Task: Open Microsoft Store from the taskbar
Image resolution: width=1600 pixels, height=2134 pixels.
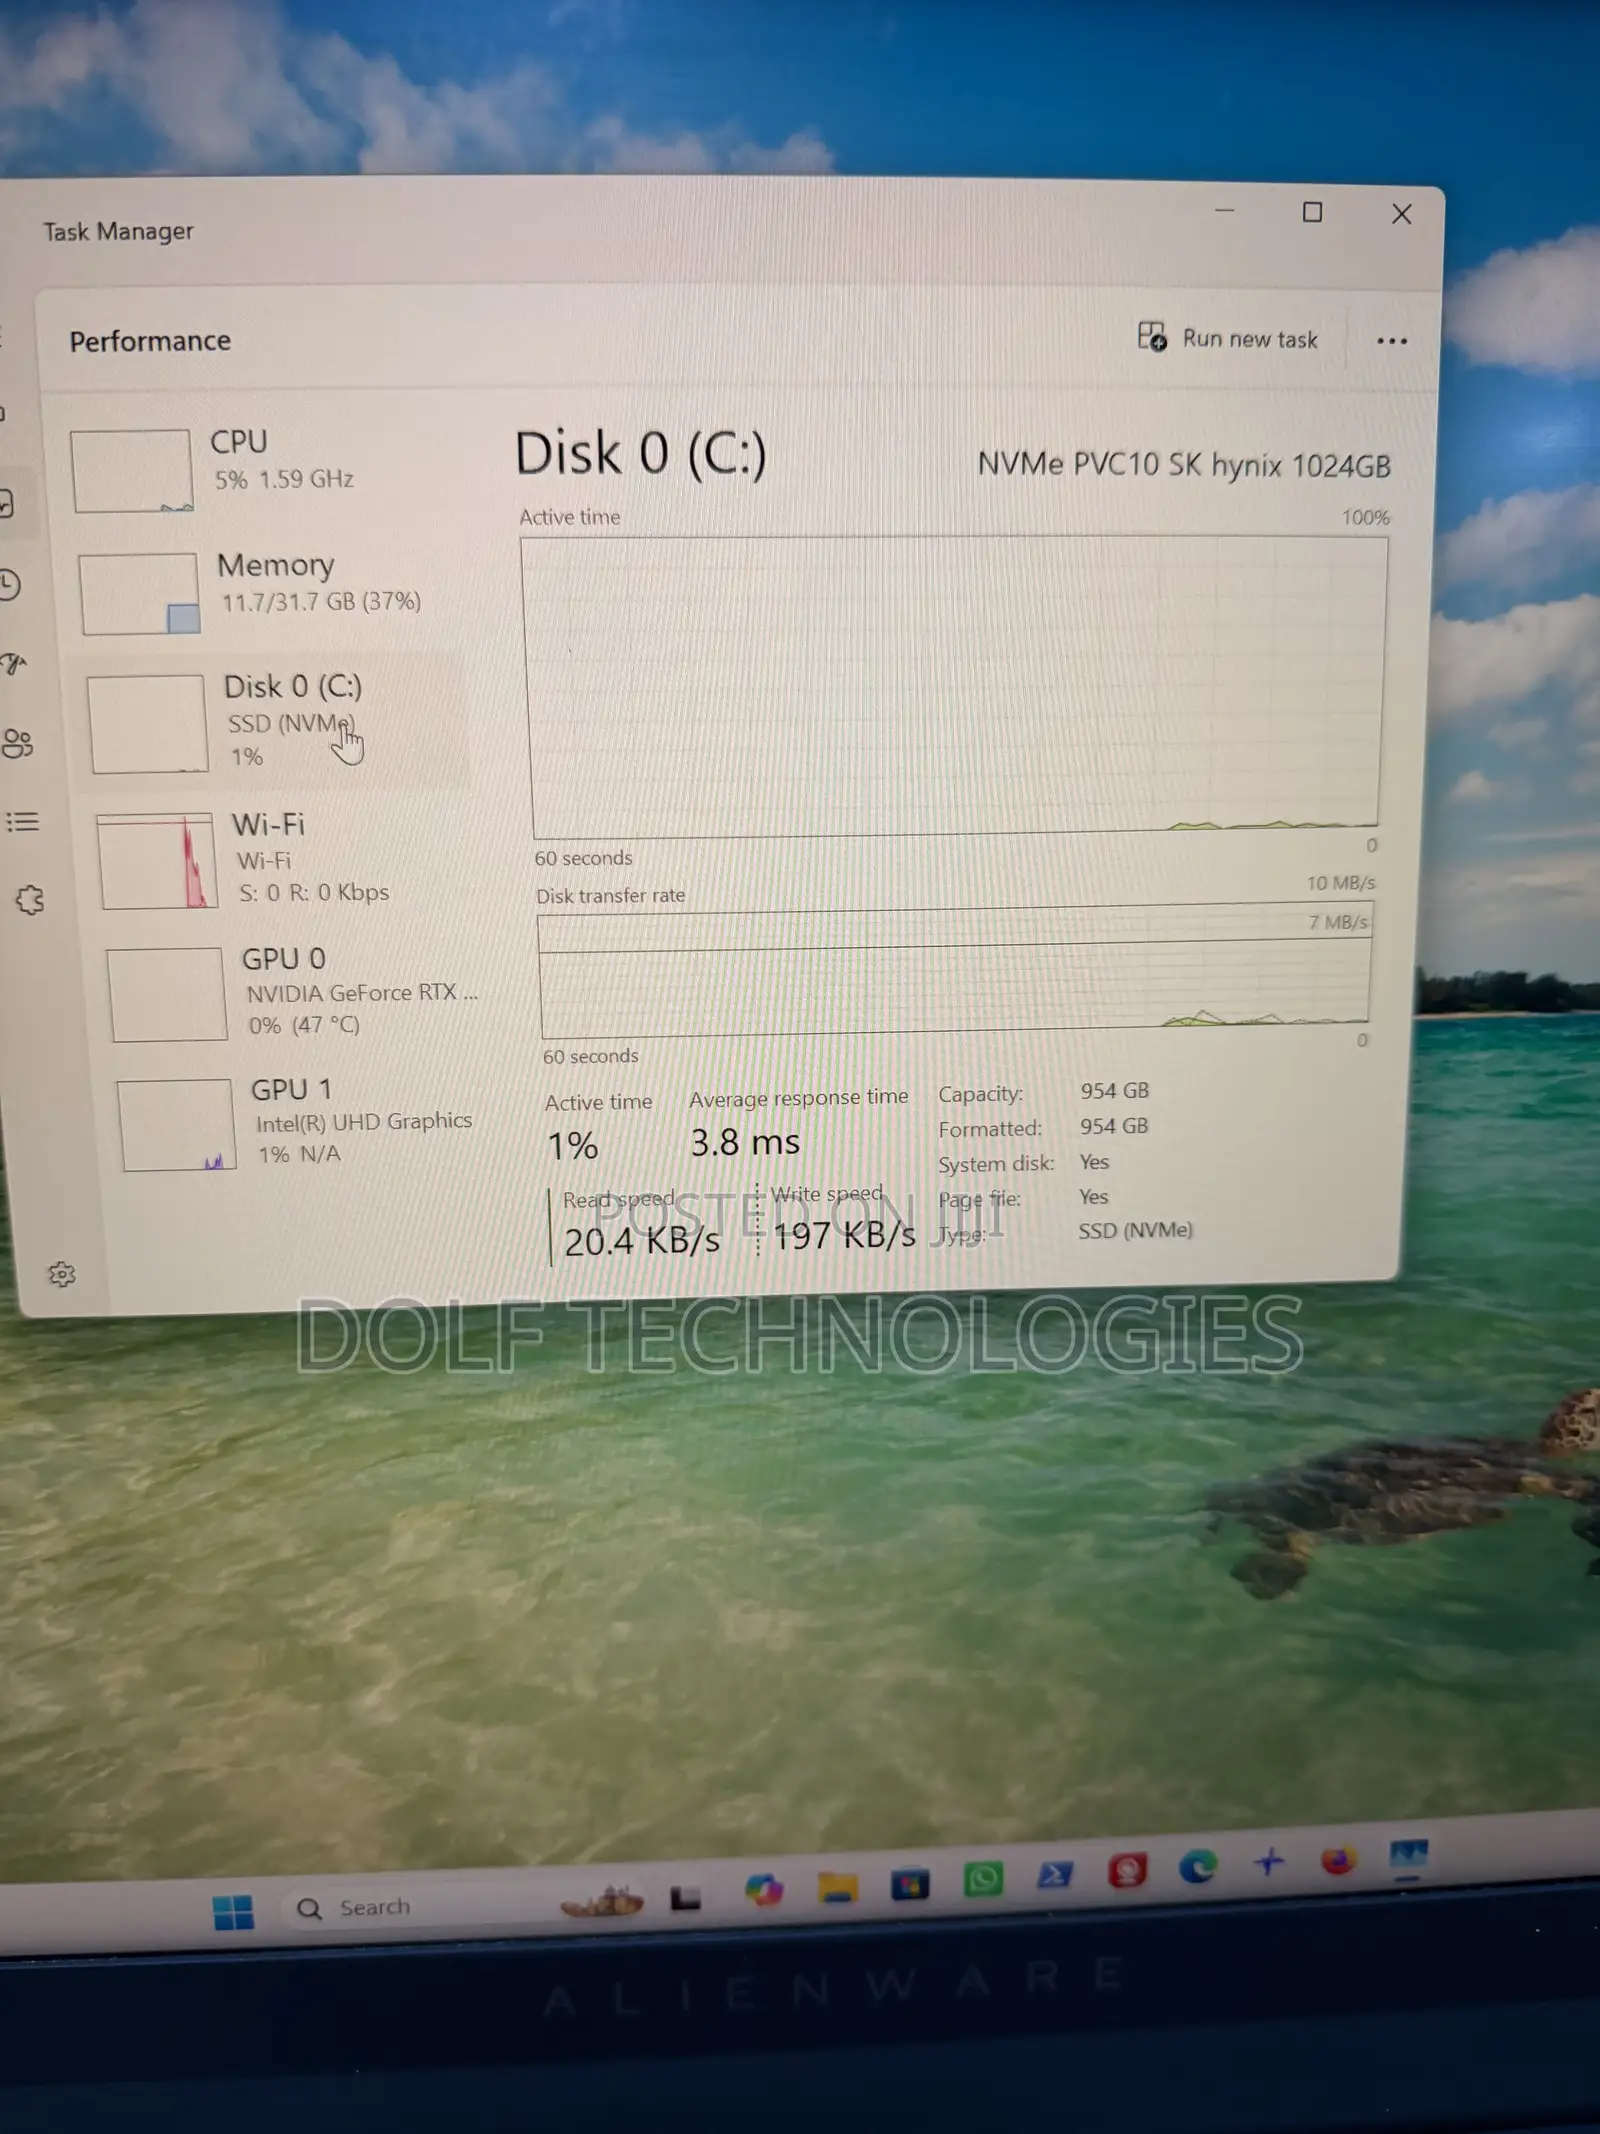Action: click(910, 1884)
